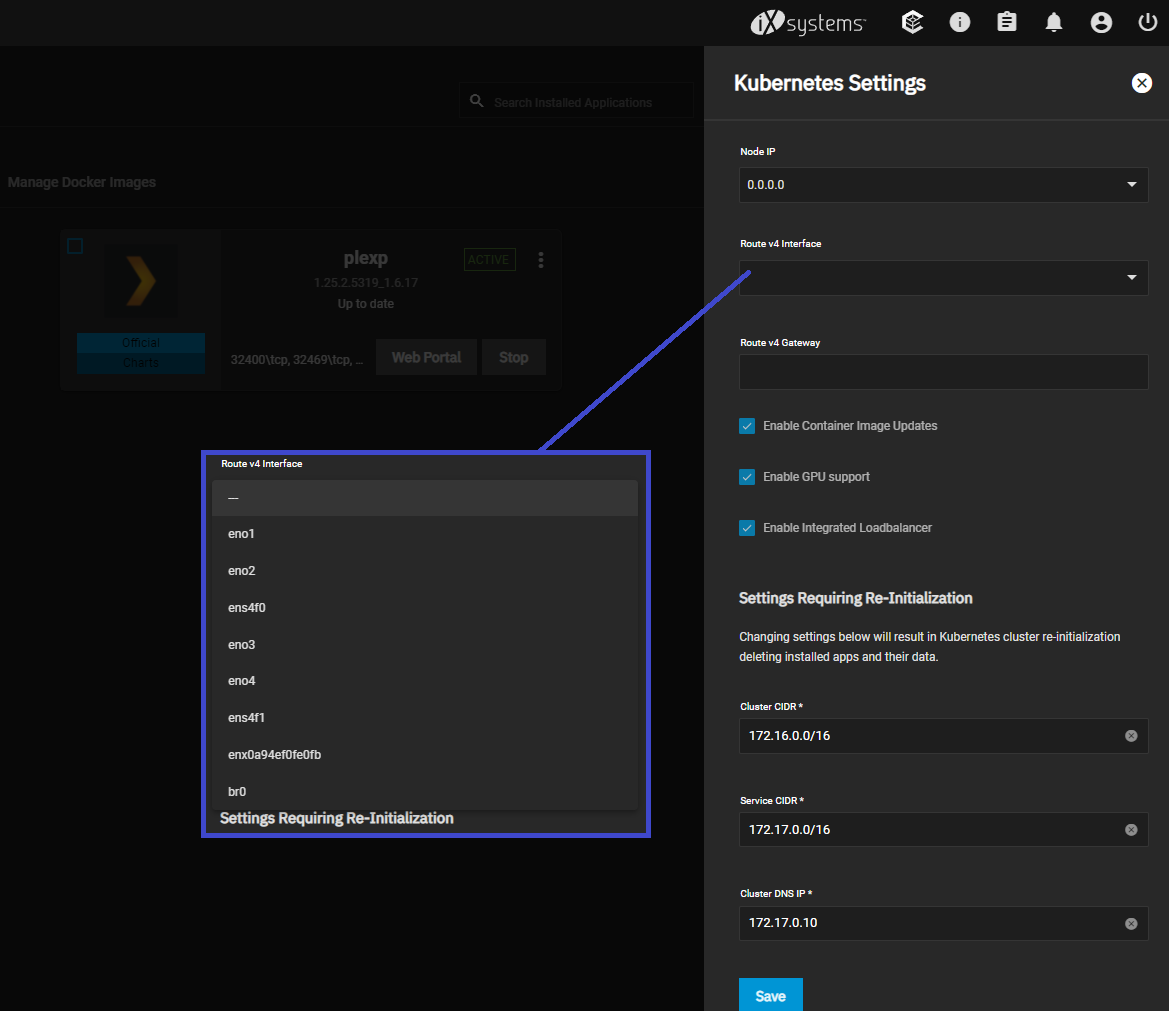This screenshot has width=1169, height=1012.
Task: Toggle Enable Container Image Updates checkbox
Action: pyautogui.click(x=746, y=426)
